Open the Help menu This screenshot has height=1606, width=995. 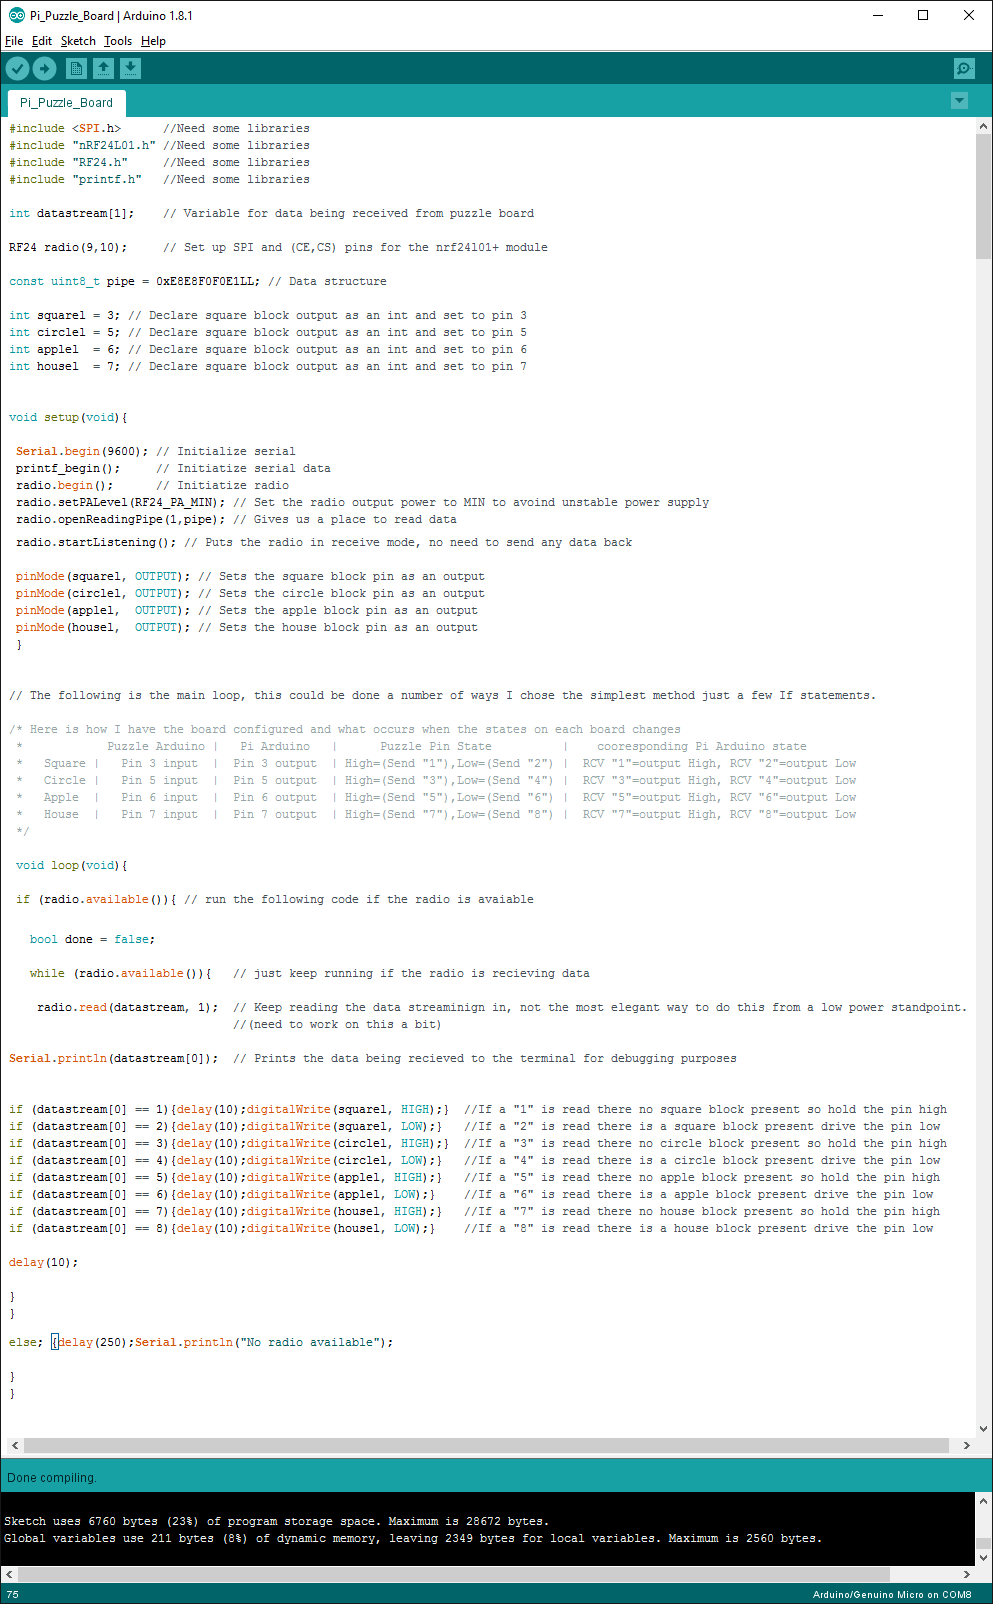153,41
